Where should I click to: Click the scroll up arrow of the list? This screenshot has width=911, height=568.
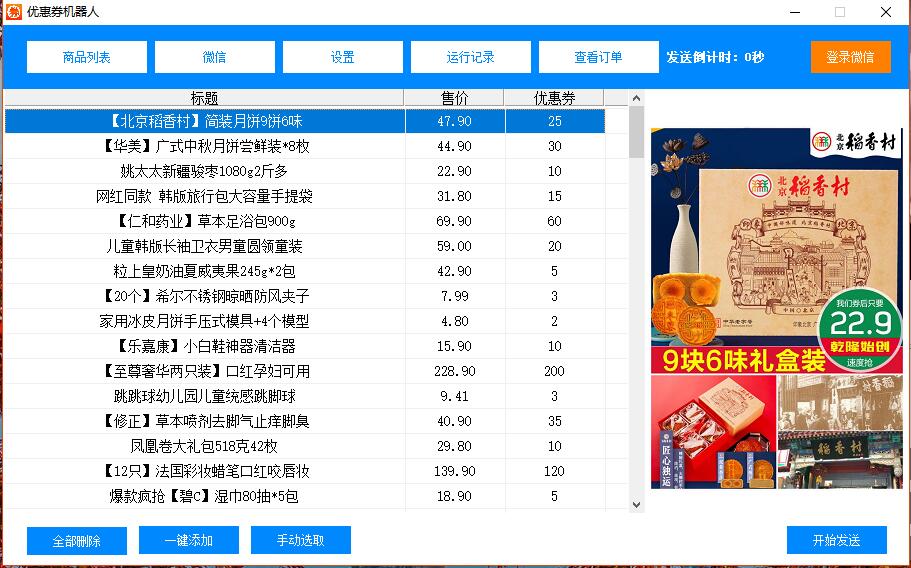tap(636, 98)
